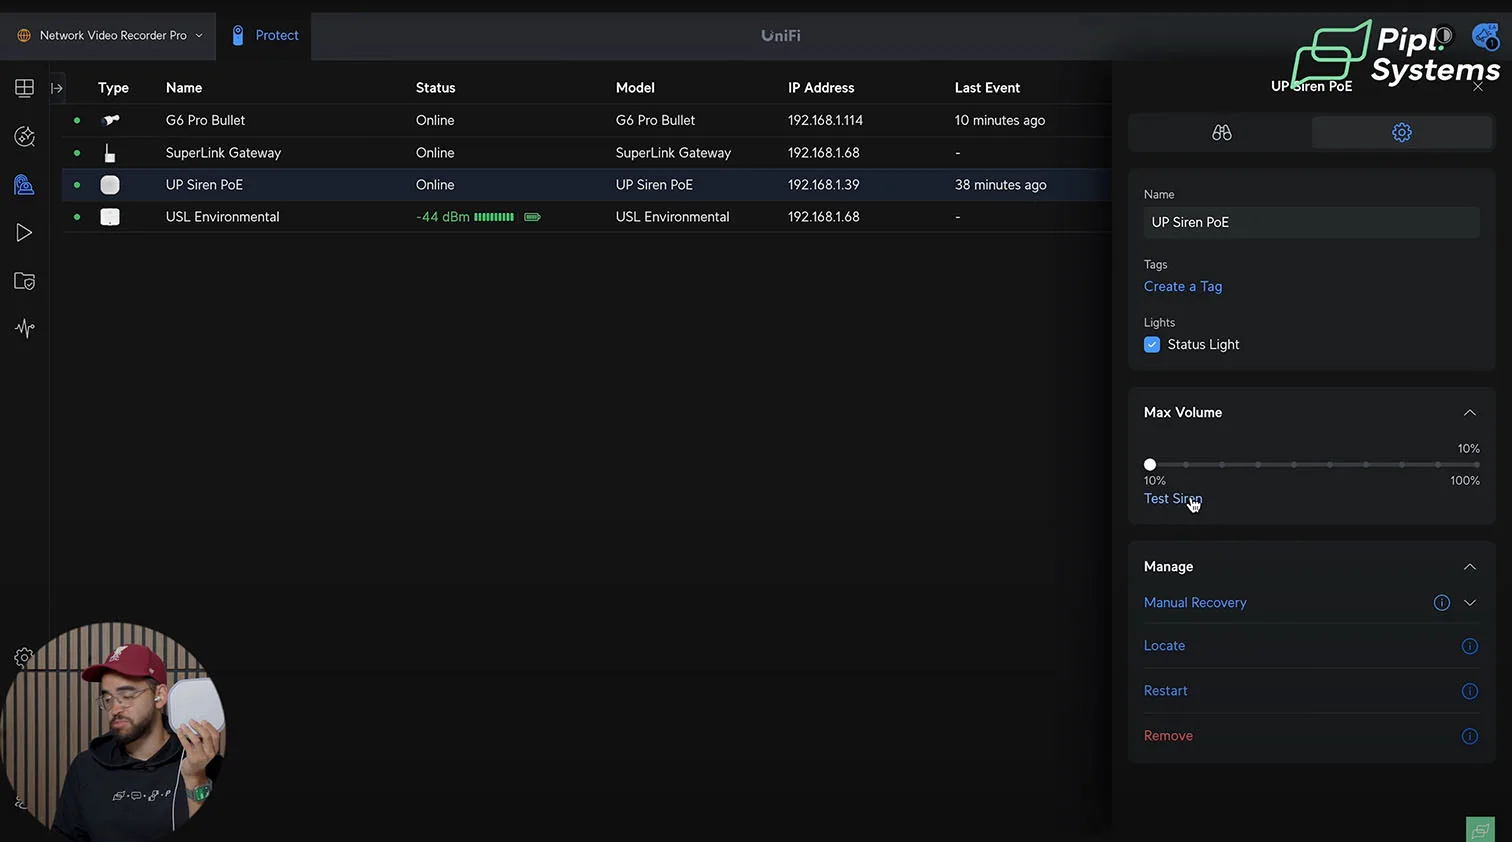The image size is (1512, 842).
Task: Select the G6 Pro Bullet name cell
Action: [x=205, y=120]
